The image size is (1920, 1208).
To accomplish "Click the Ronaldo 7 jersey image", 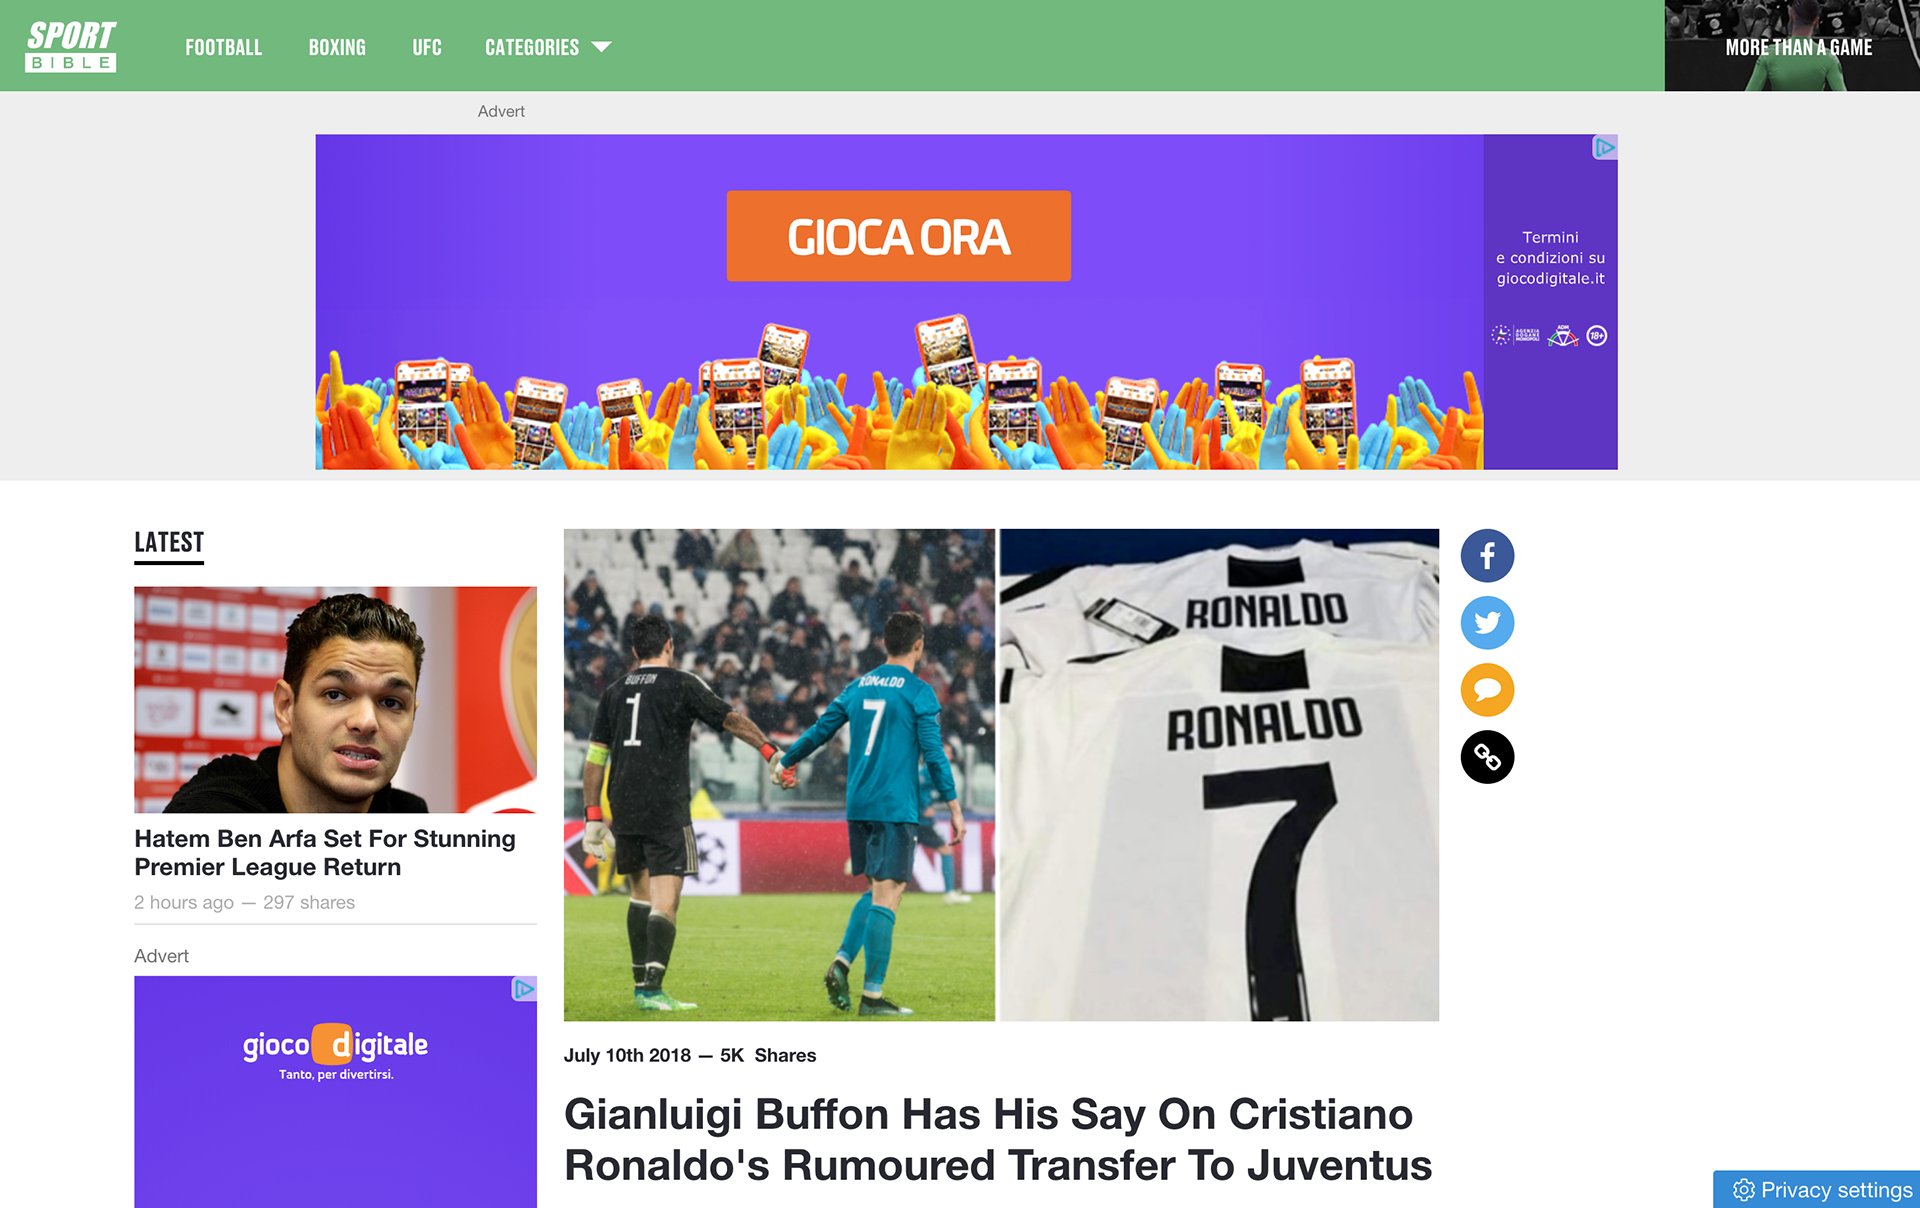I will click(1219, 775).
